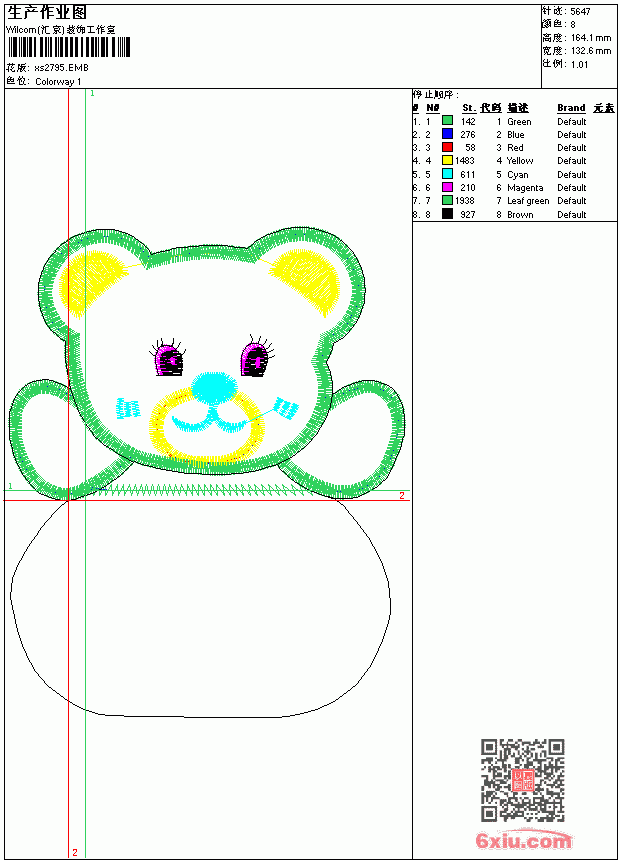Click the Colorway 1 label
This screenshot has height=860, width=620.
pos(58,81)
